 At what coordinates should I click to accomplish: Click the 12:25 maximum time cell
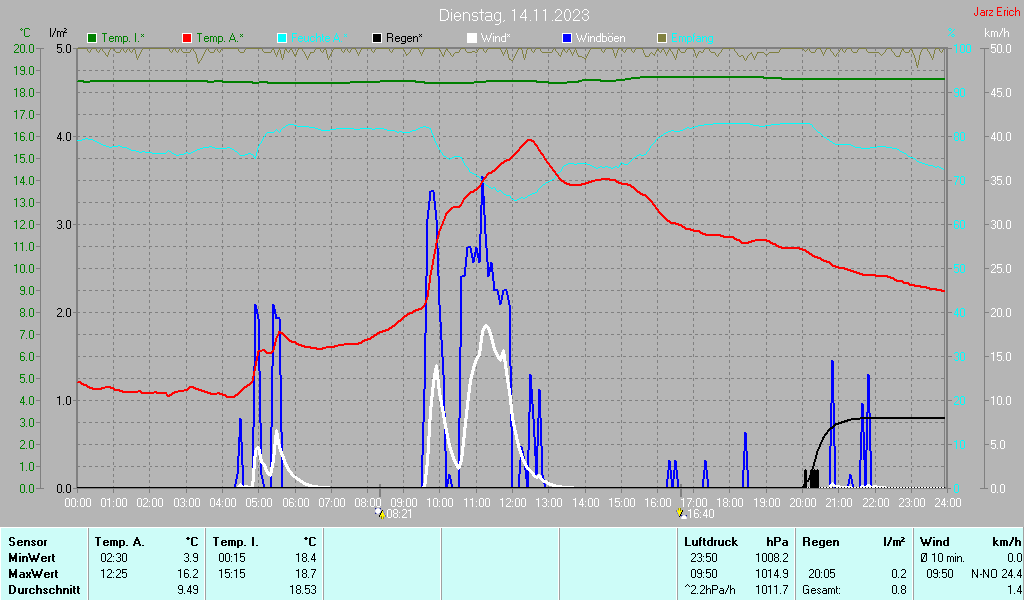(x=114, y=574)
